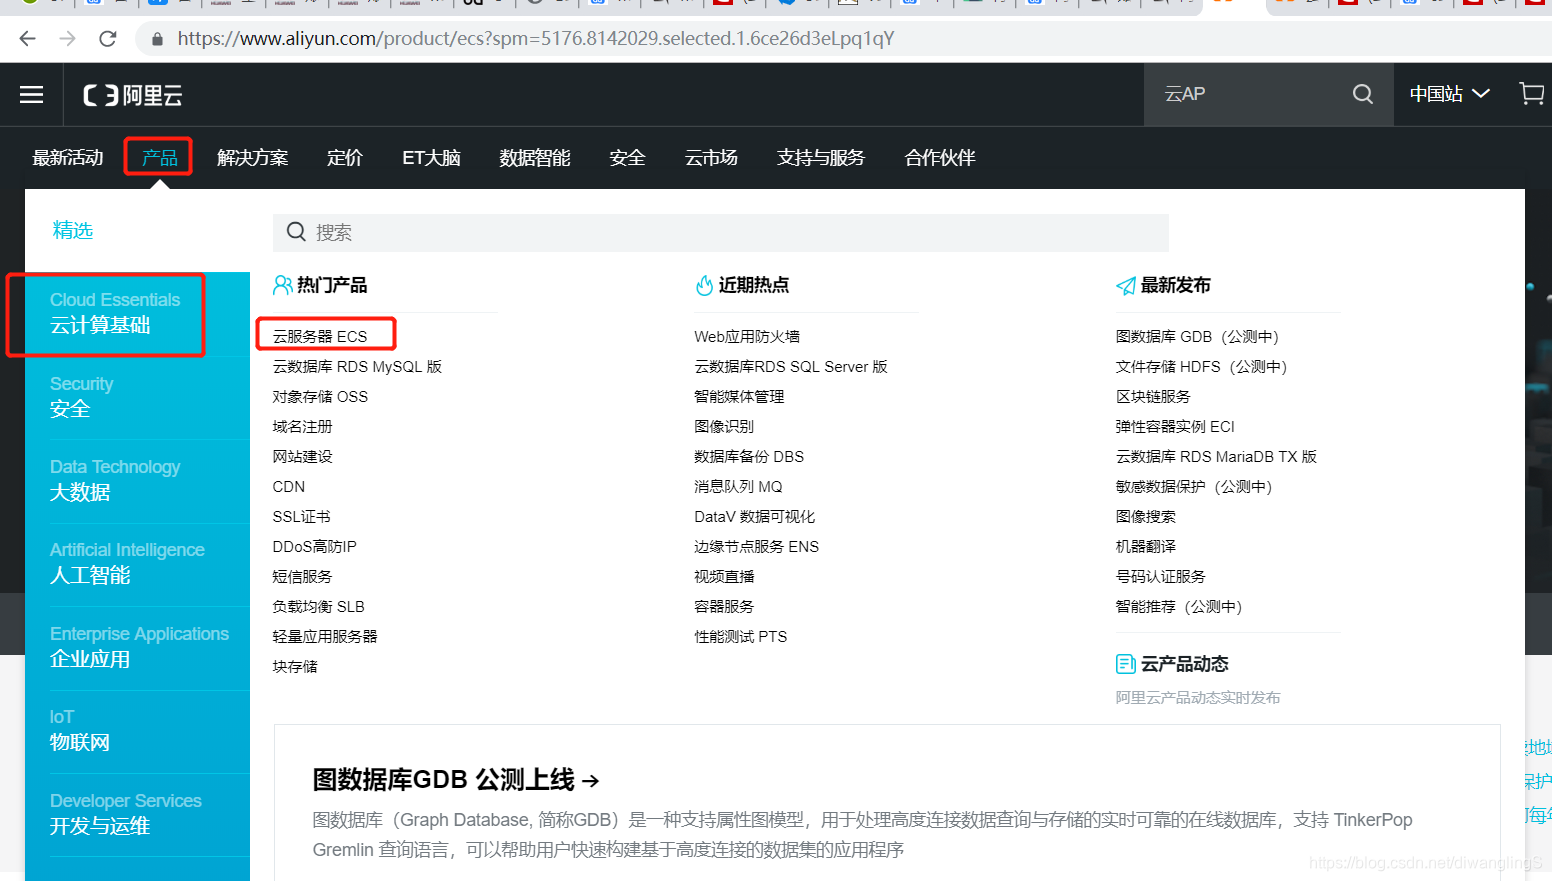The image size is (1552, 881).
Task: Click the Aliyun logo
Action: coord(133,95)
